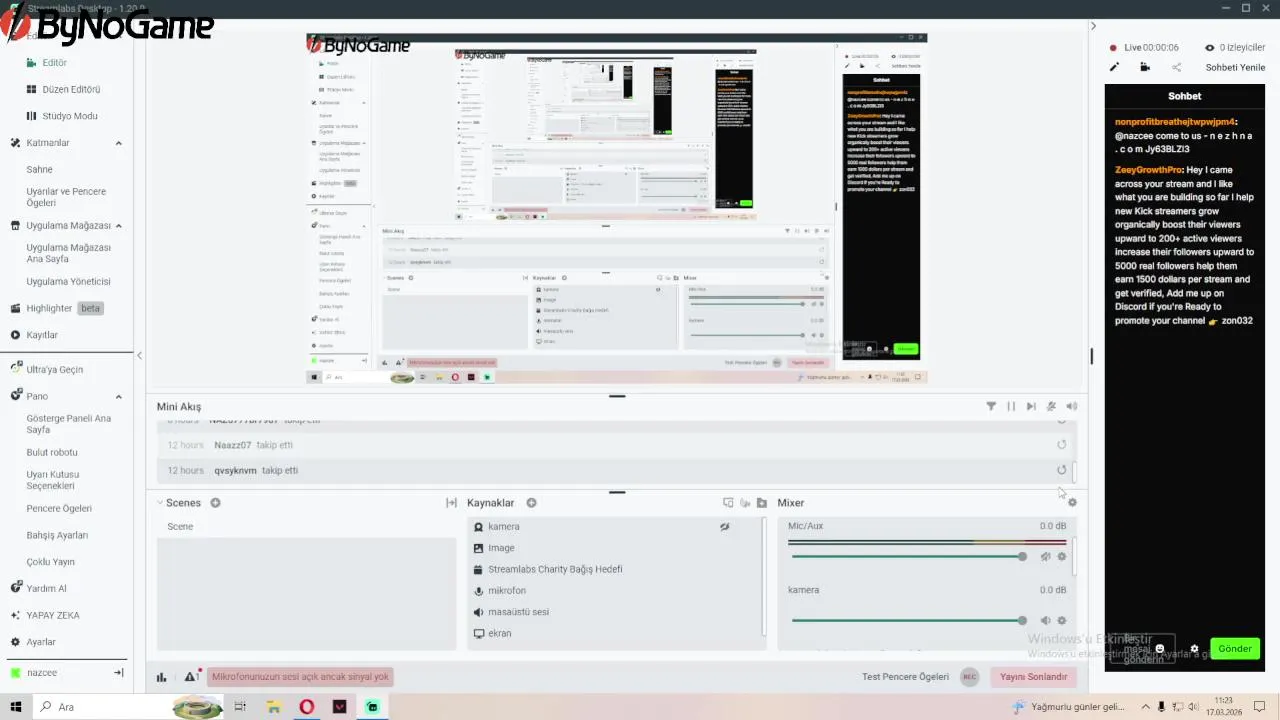The image size is (1280, 720).
Task: Open Bahşiş Ayarları
Action: [57, 535]
